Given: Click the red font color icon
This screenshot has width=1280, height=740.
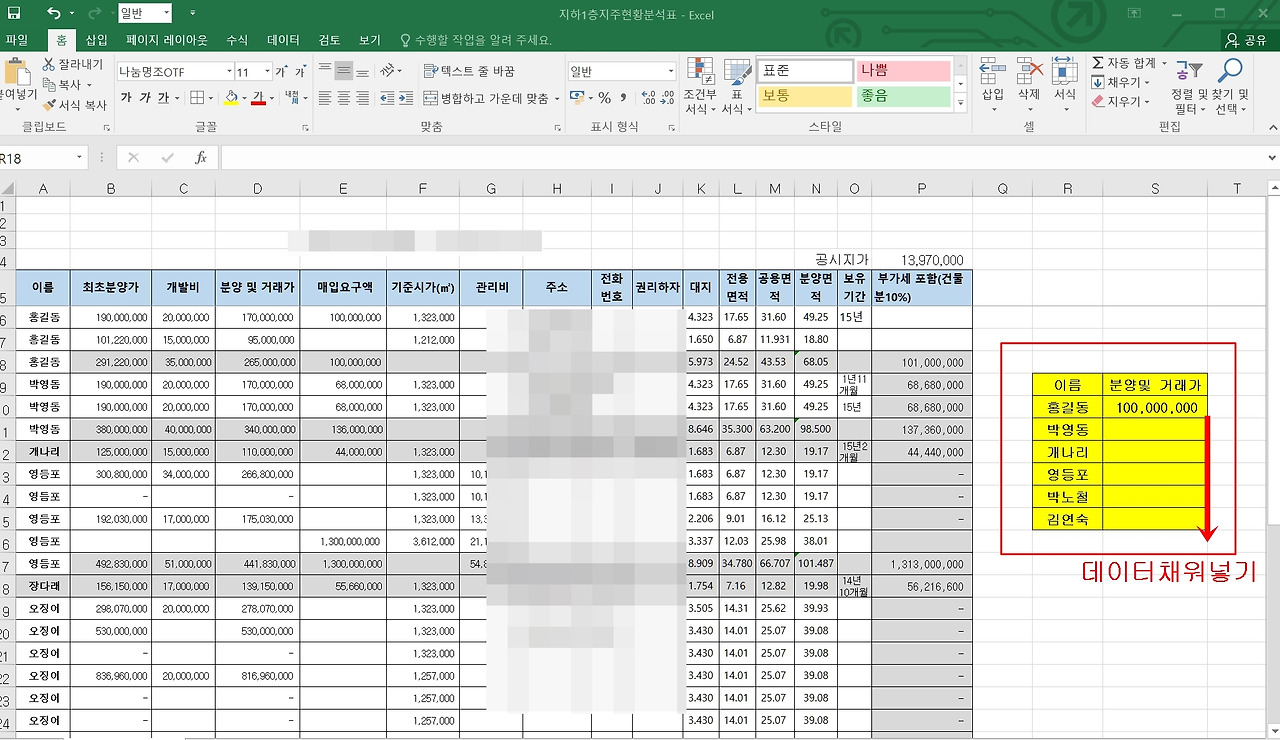Looking at the screenshot, I should [258, 98].
